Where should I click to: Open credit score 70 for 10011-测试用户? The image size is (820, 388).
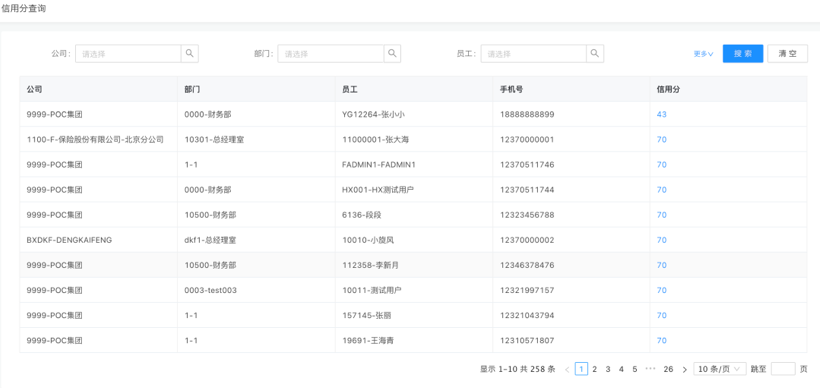(x=662, y=290)
